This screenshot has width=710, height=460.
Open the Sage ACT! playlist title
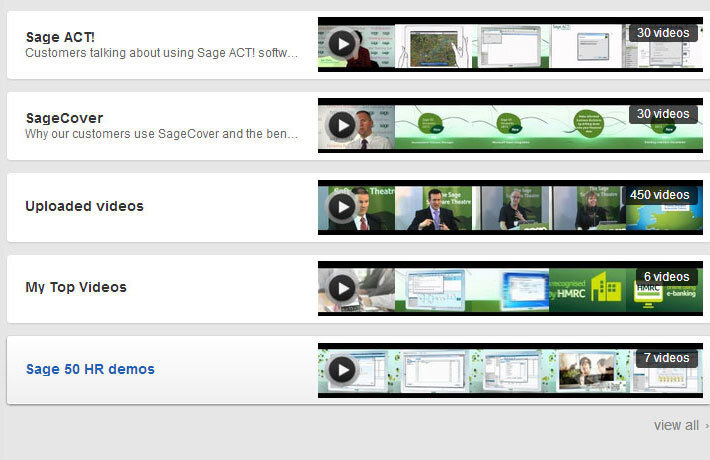point(60,37)
